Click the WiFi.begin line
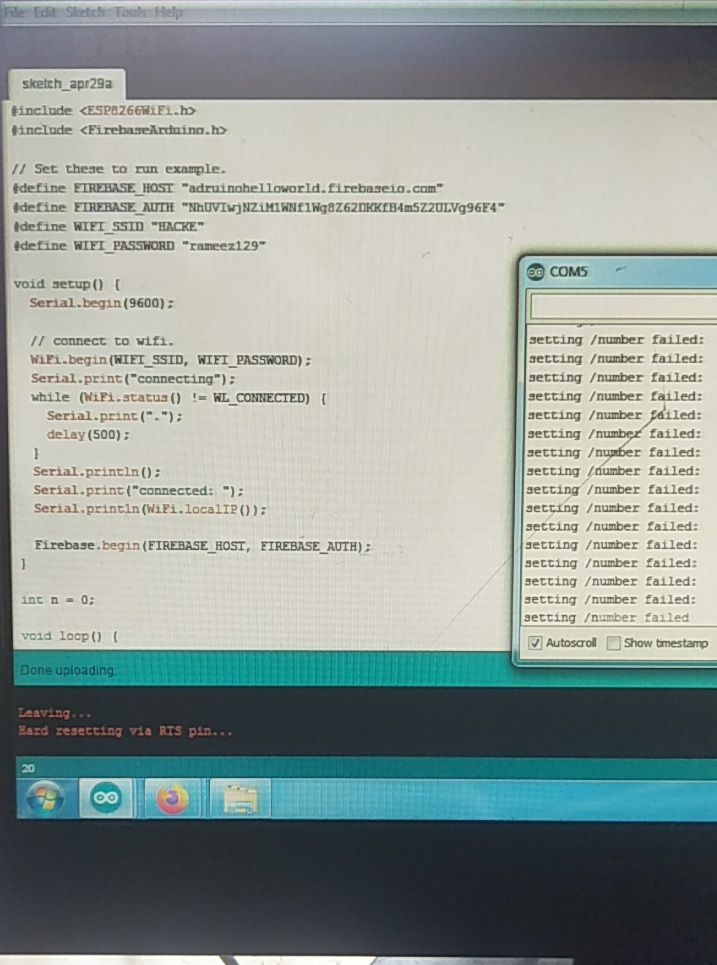Viewport: 717px width, 965px height. click(170, 360)
